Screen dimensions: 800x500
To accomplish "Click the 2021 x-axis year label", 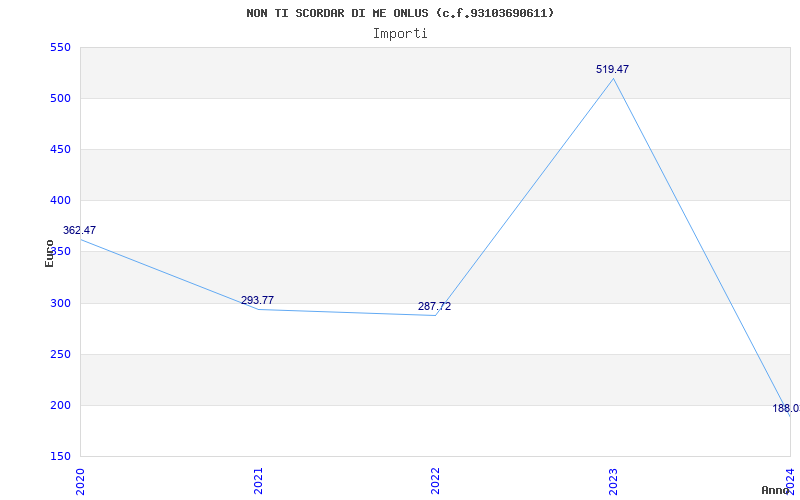I will pyautogui.click(x=258, y=481).
